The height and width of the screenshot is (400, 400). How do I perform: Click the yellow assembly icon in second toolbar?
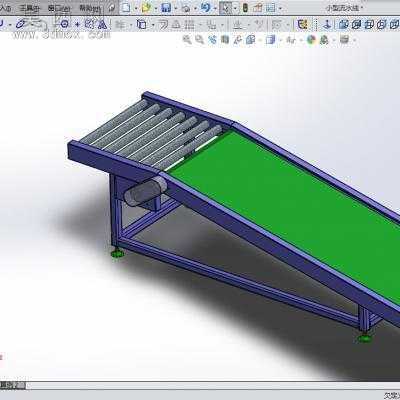coord(303,24)
